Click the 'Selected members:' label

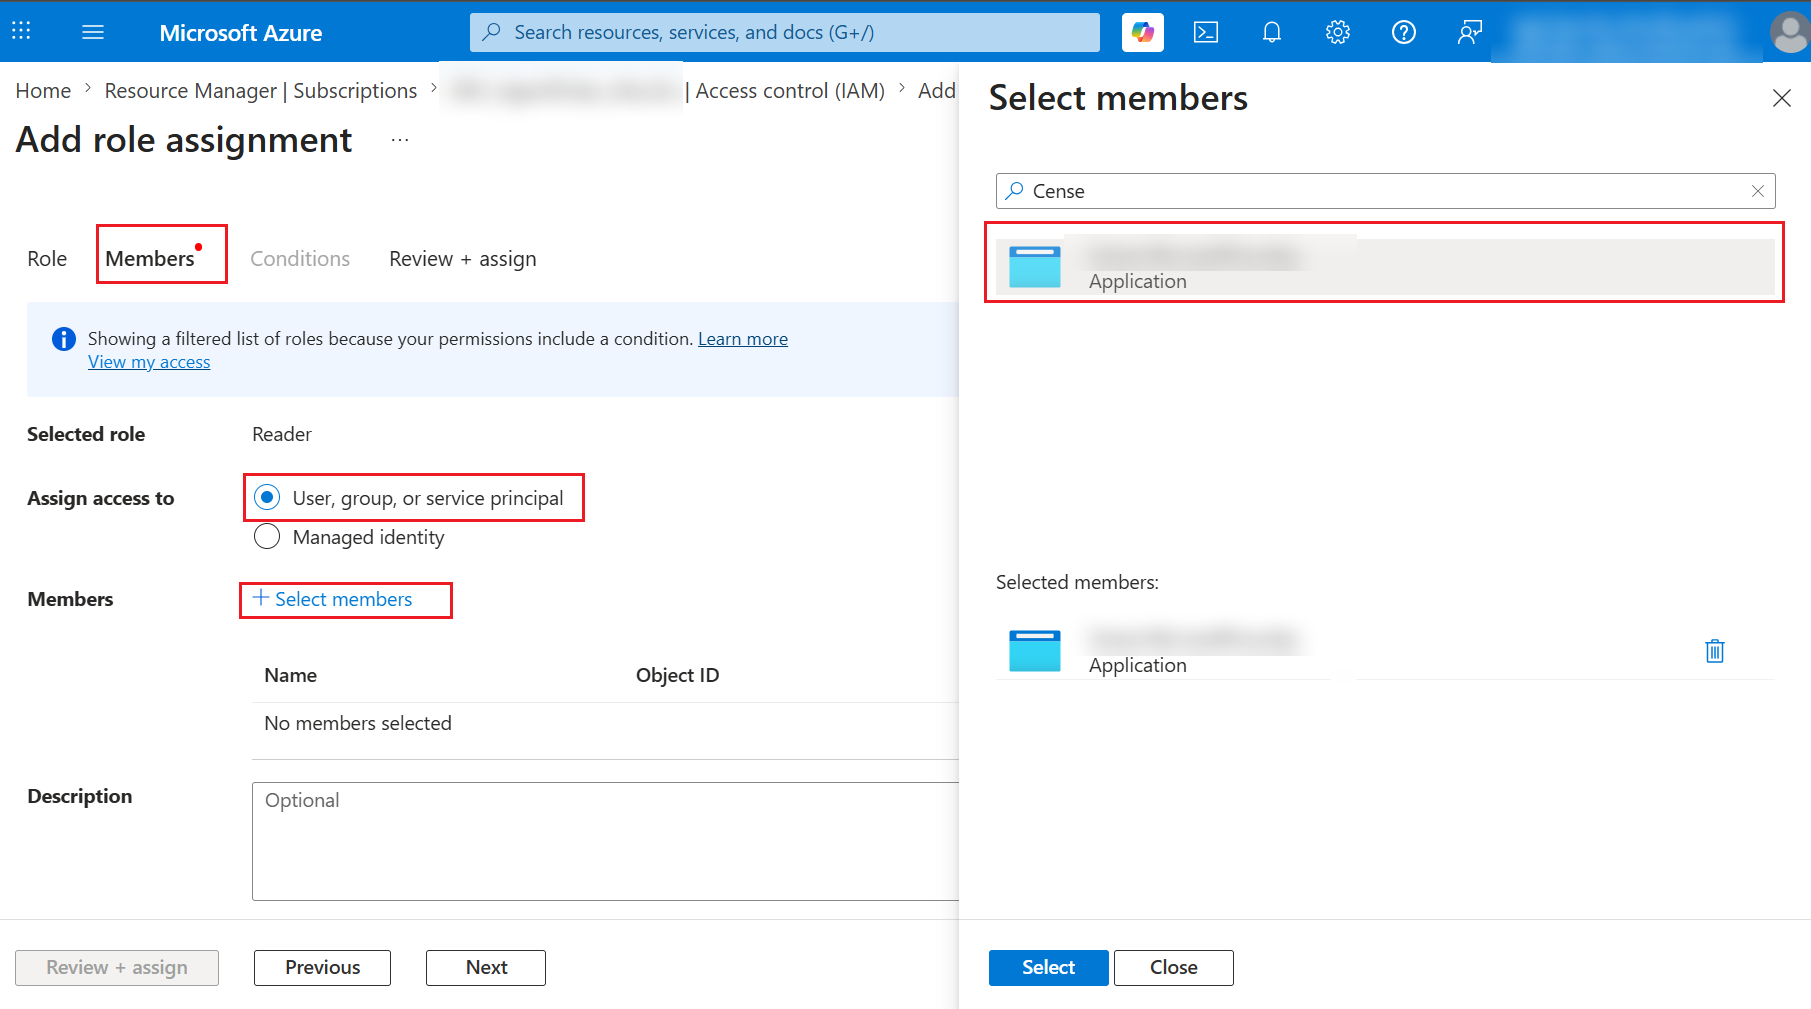(1077, 582)
